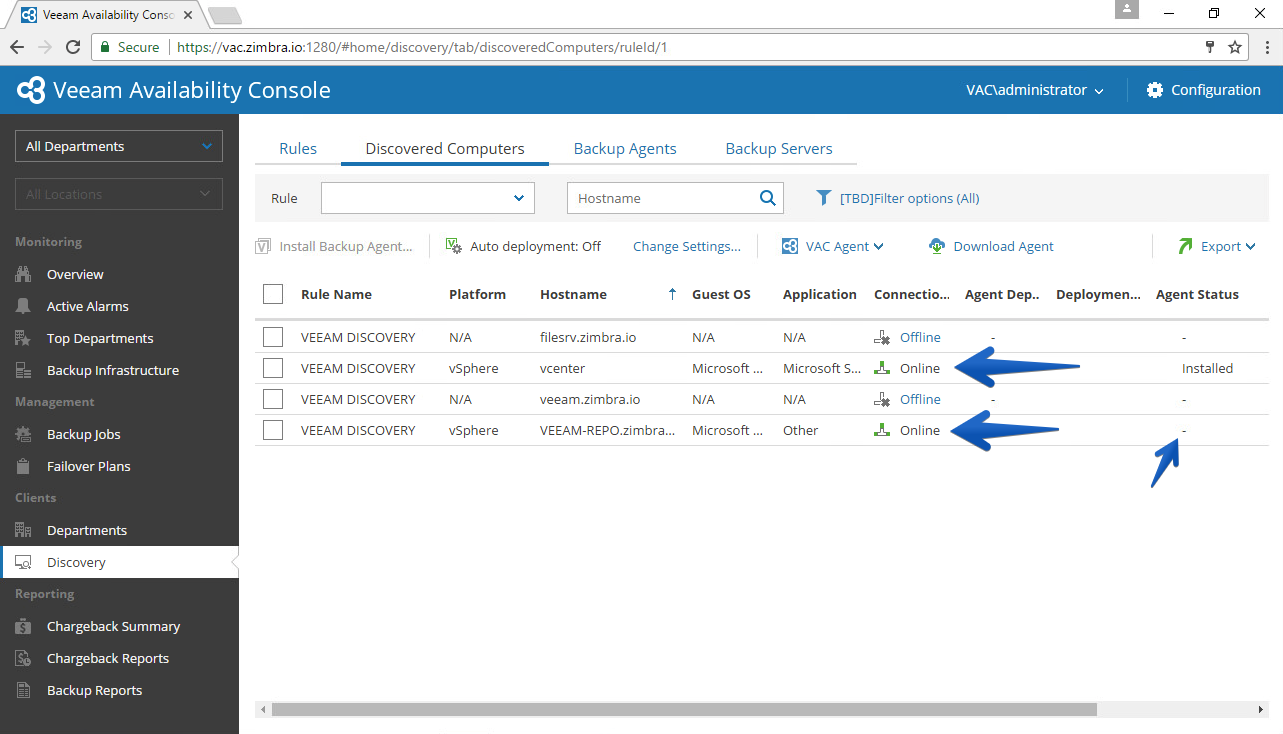
Task: Toggle the select-all checkbox in table header
Action: pyautogui.click(x=273, y=294)
